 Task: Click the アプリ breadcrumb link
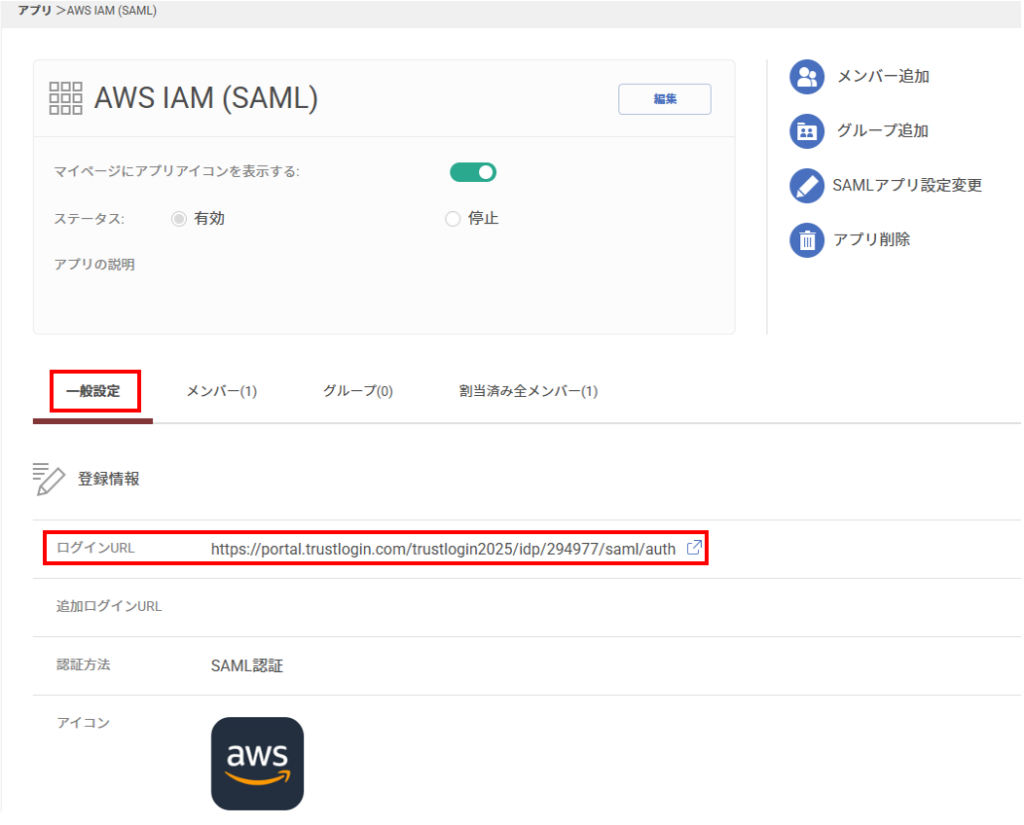34,11
